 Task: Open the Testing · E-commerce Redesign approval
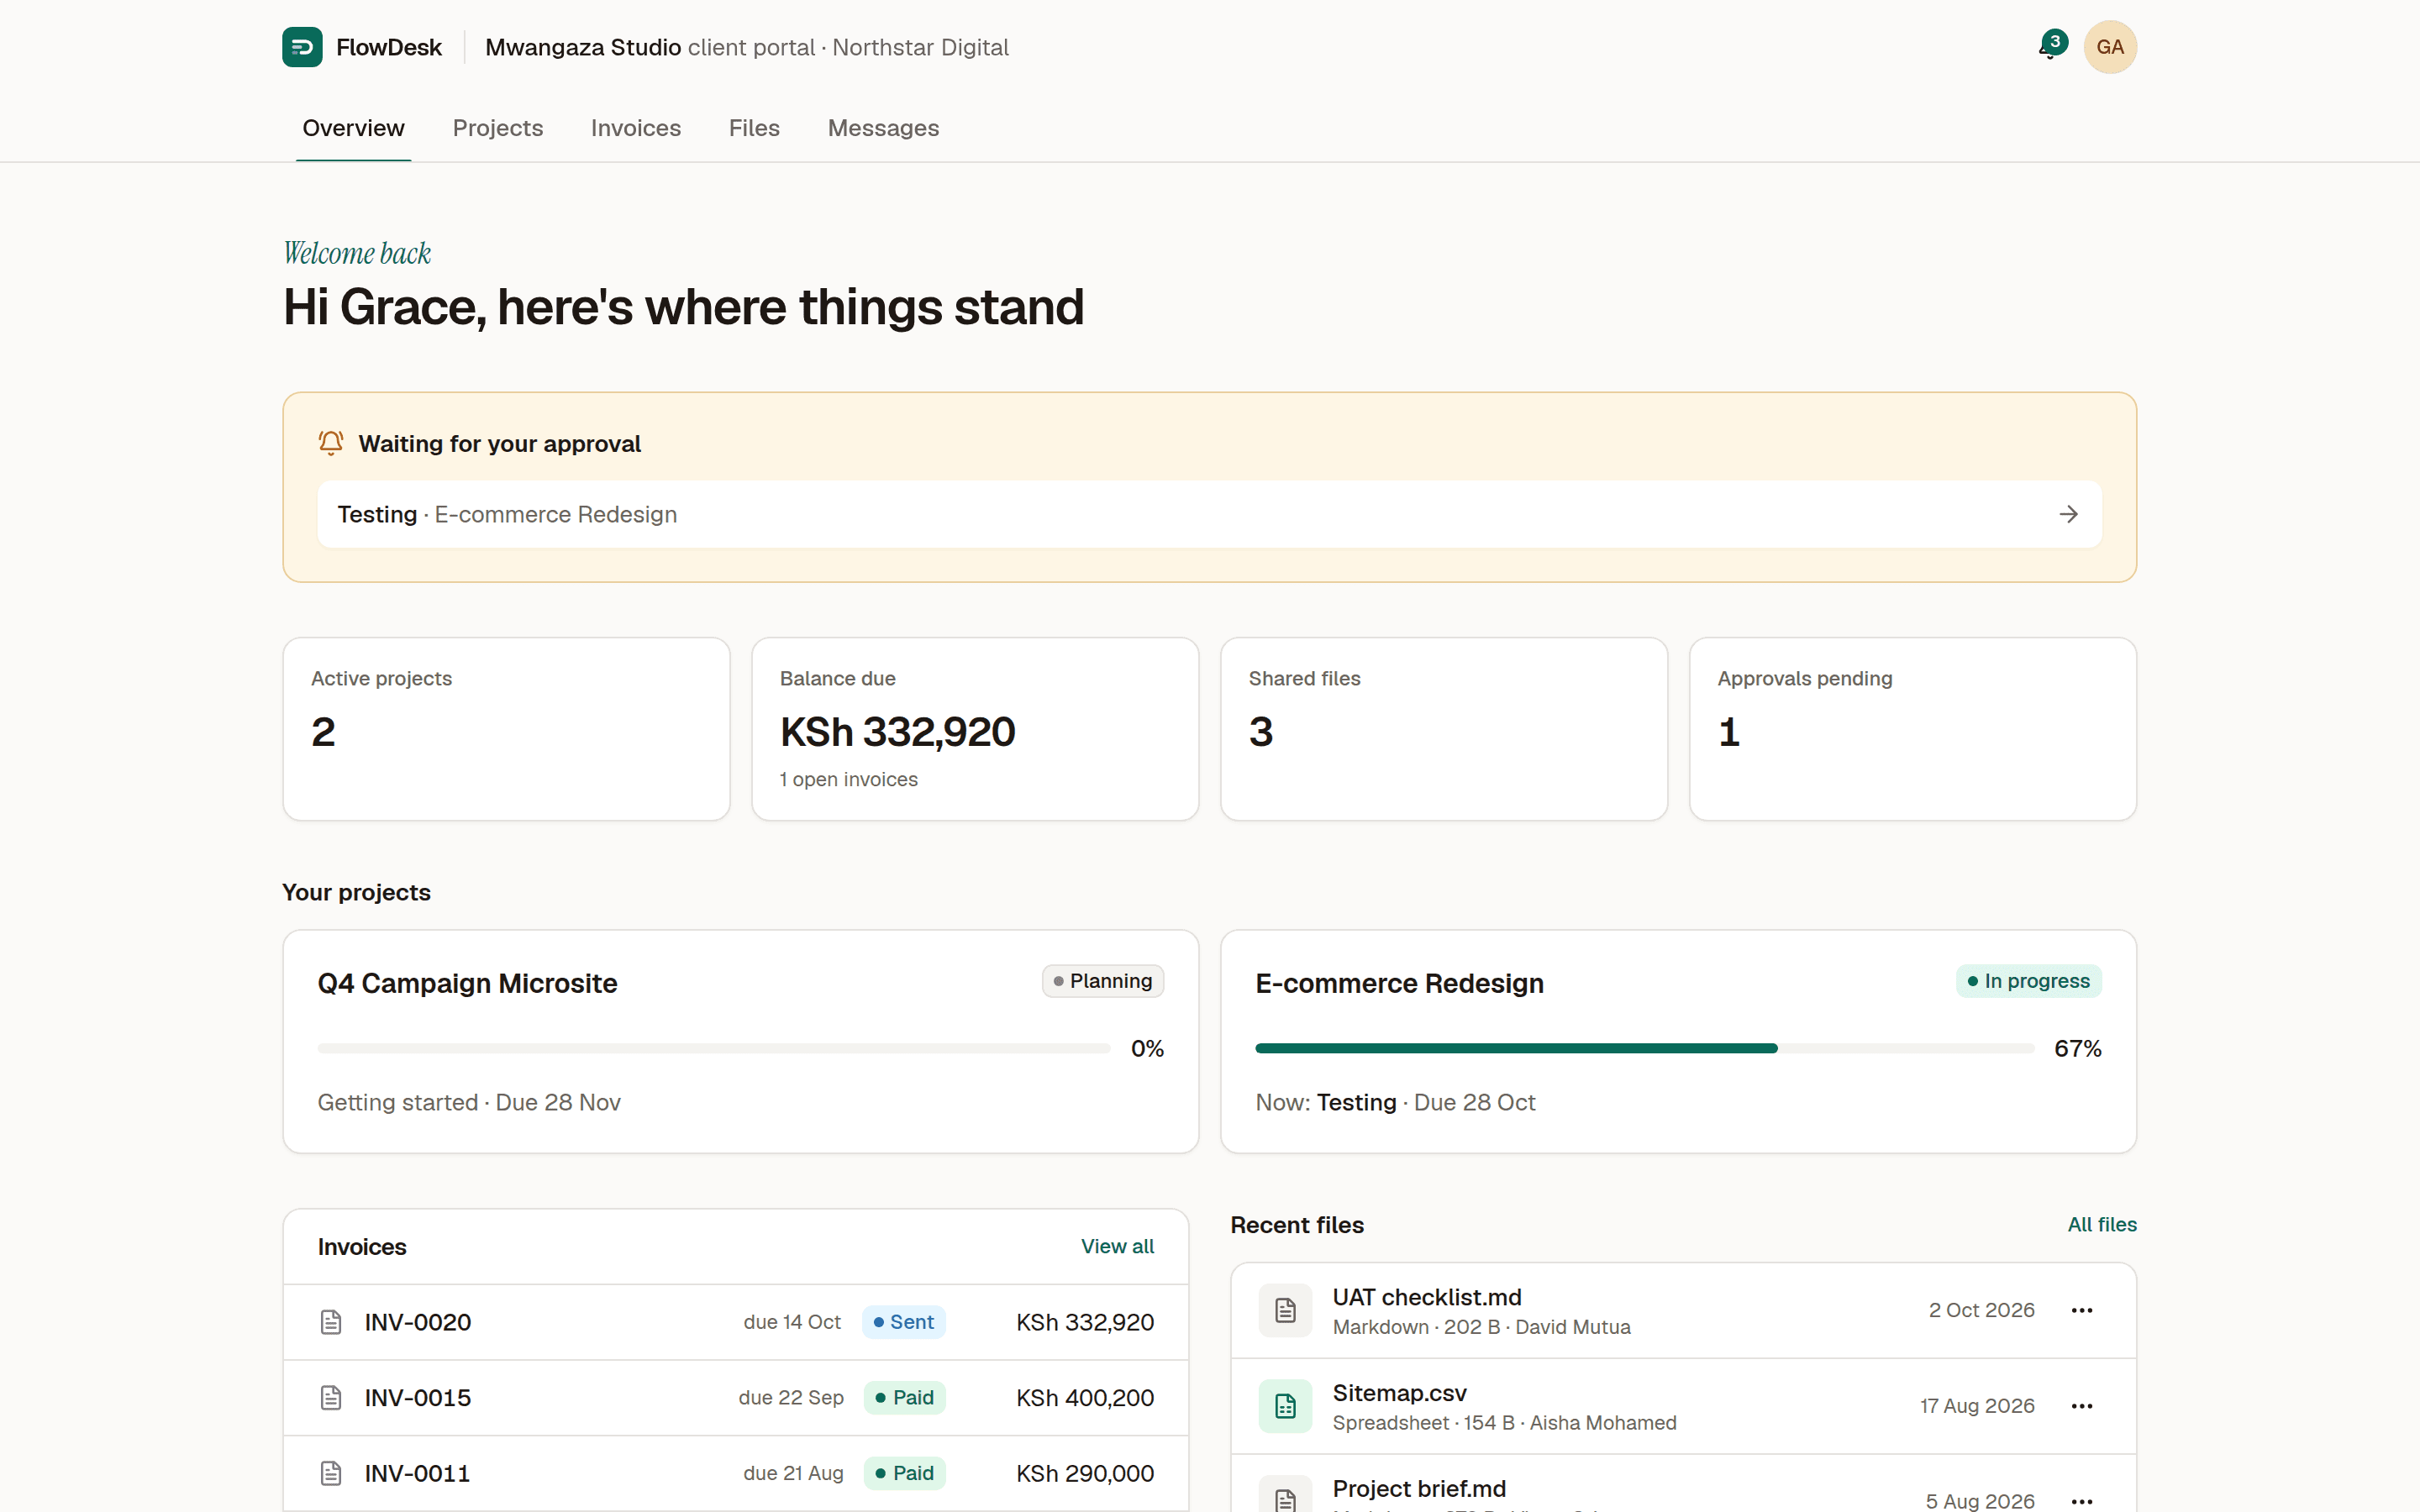pos(1209,514)
